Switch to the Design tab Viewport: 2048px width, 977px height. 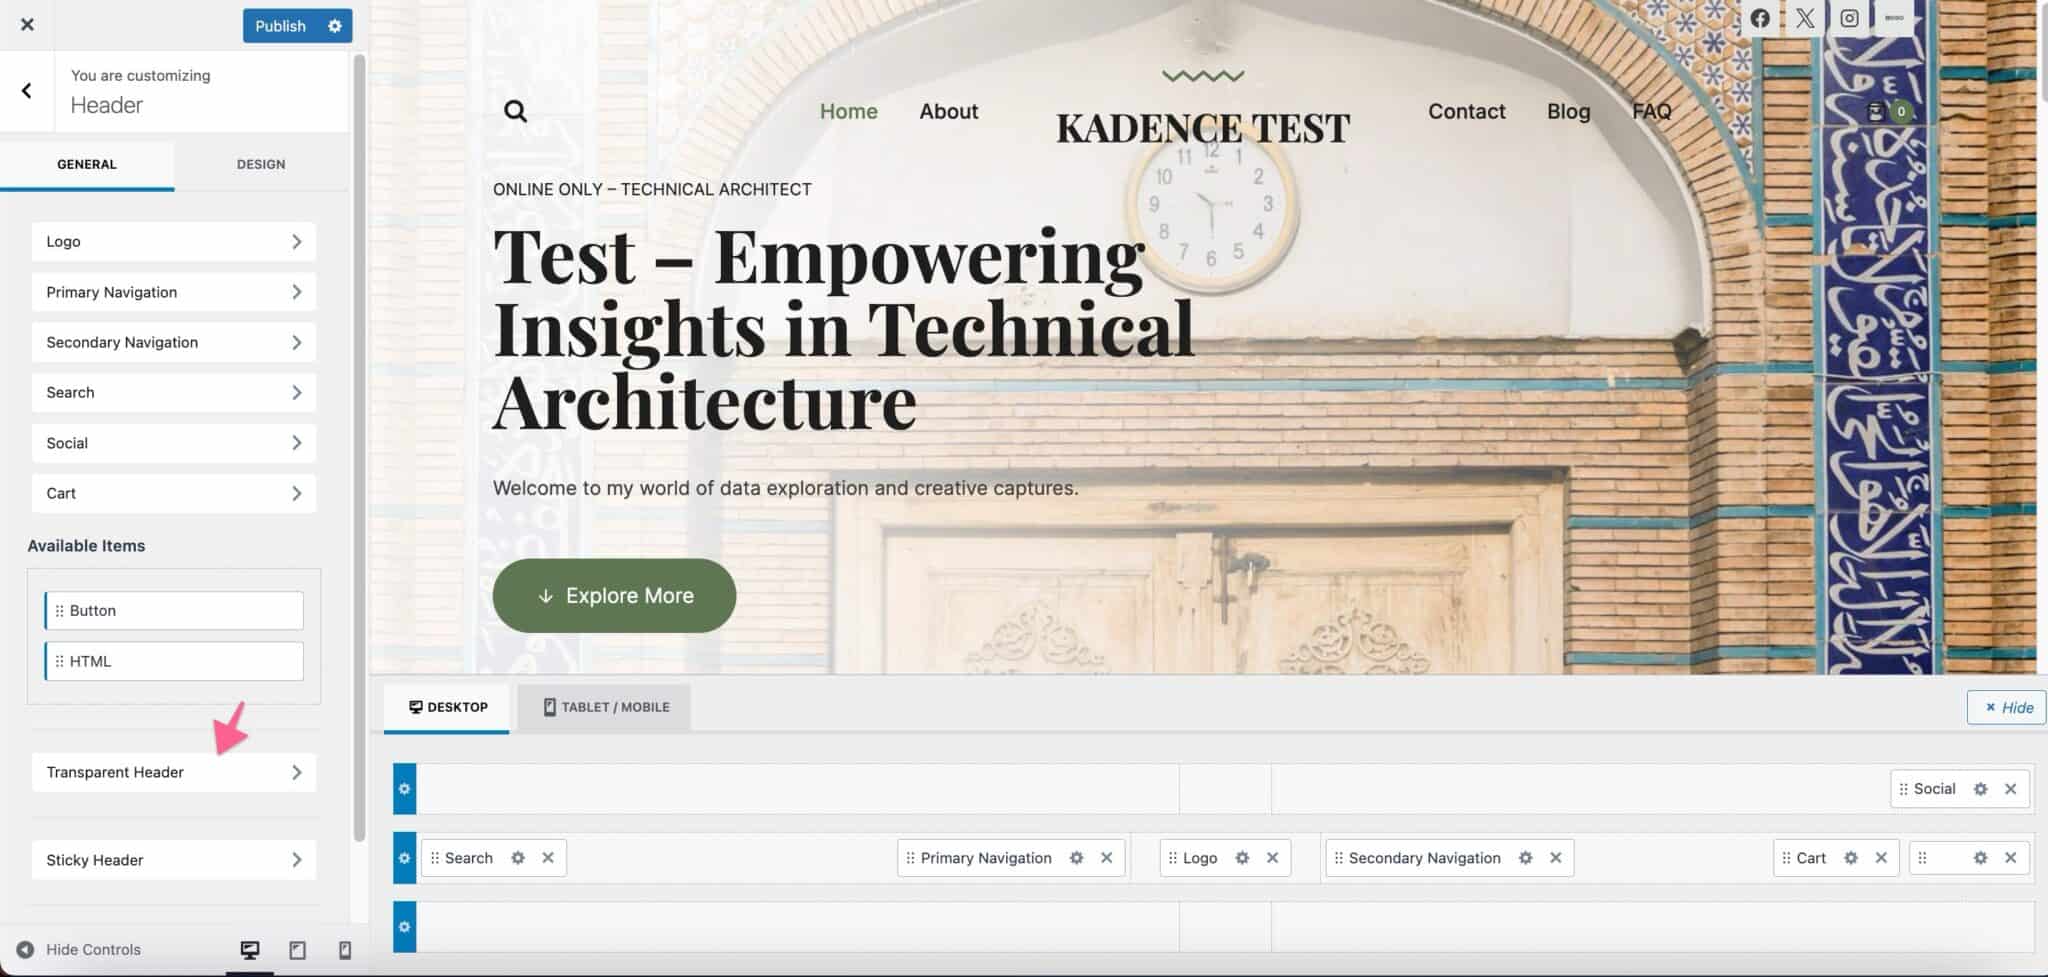260,163
